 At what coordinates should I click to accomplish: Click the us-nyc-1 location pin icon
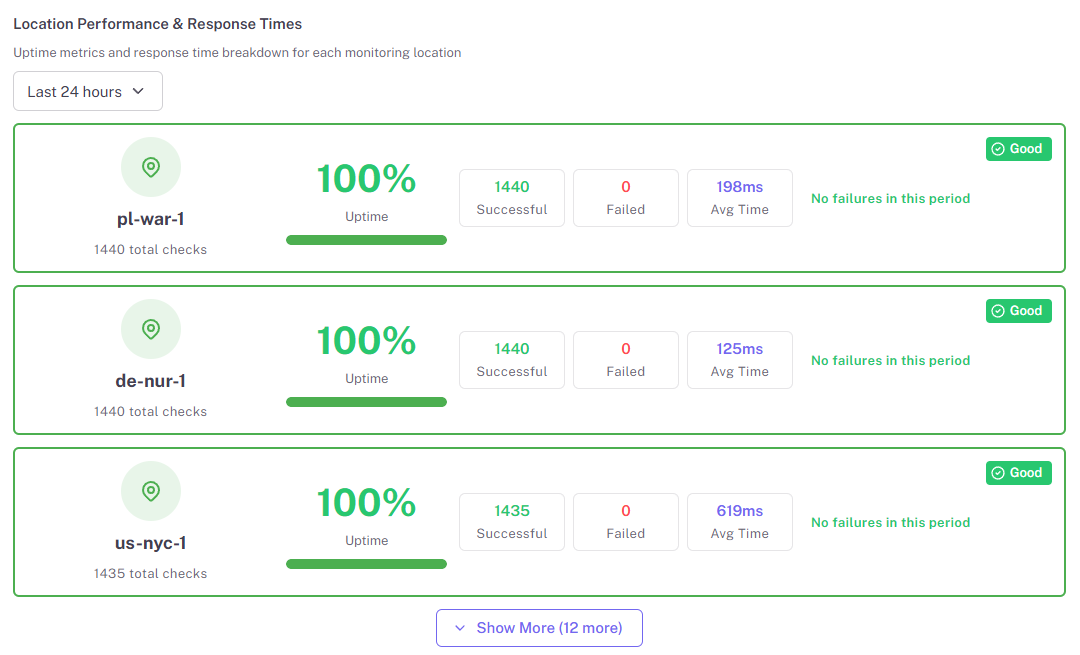(151, 491)
